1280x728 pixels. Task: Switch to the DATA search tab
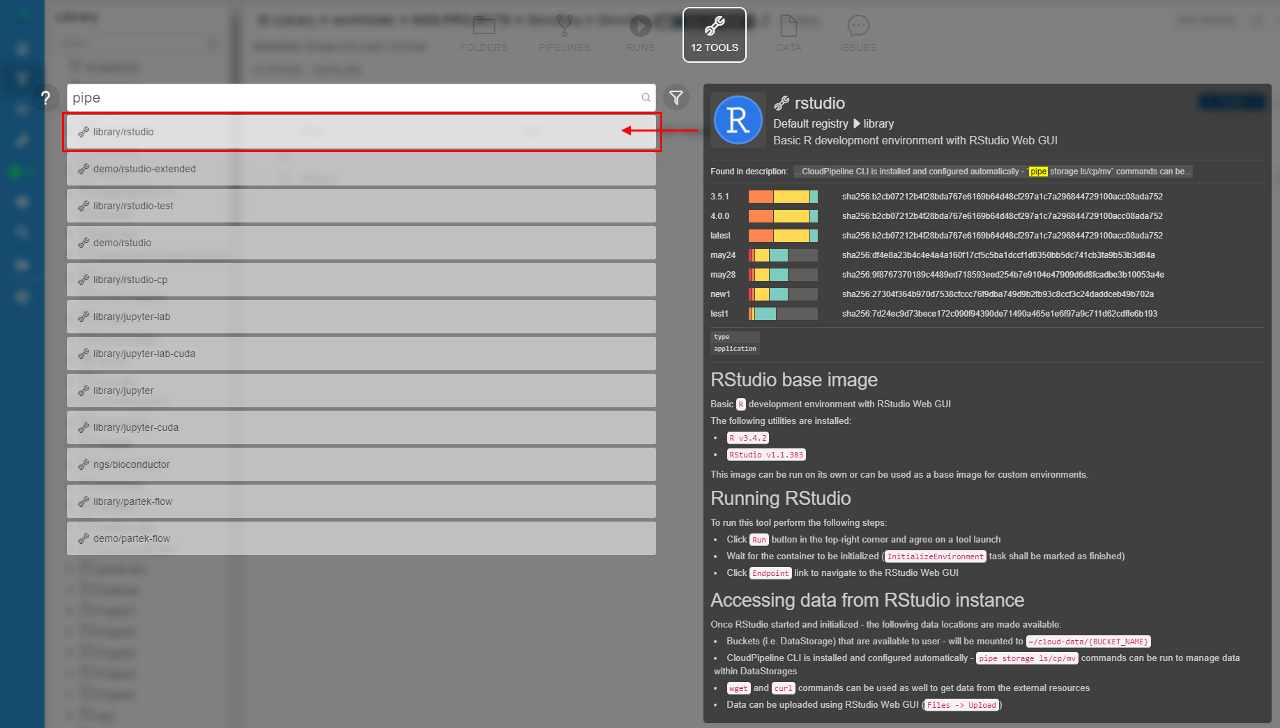788,34
